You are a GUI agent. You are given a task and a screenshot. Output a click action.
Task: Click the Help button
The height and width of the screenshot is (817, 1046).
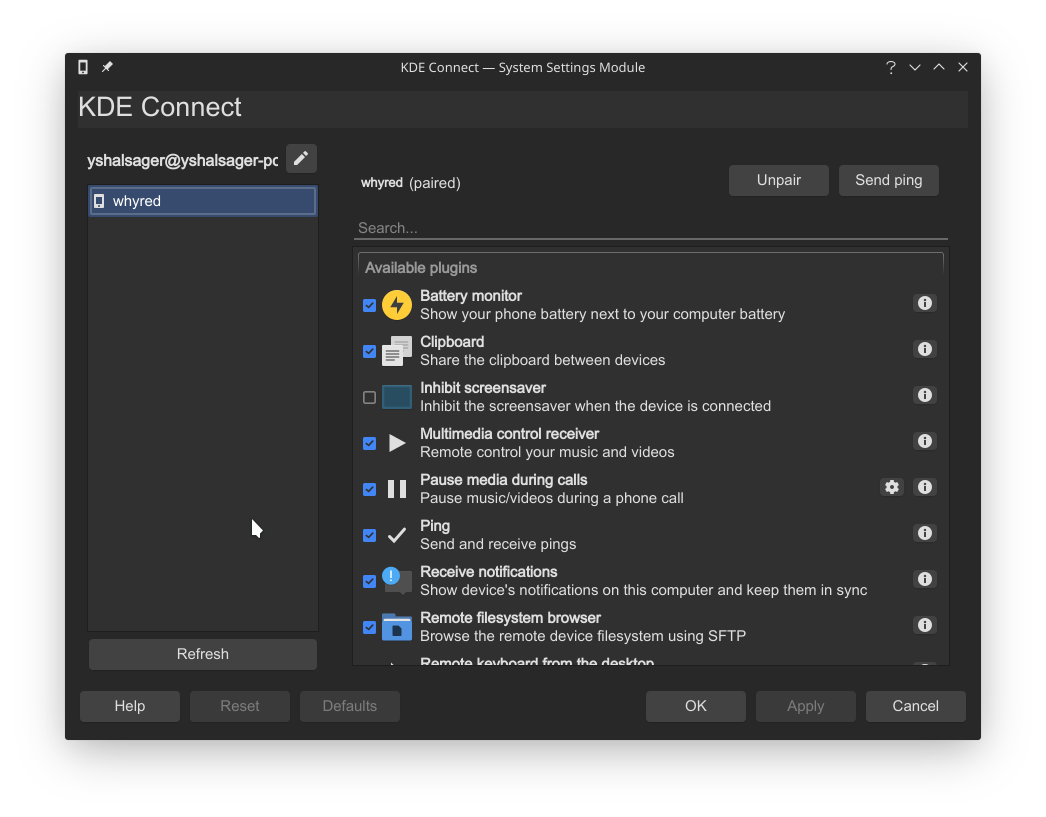tap(129, 706)
